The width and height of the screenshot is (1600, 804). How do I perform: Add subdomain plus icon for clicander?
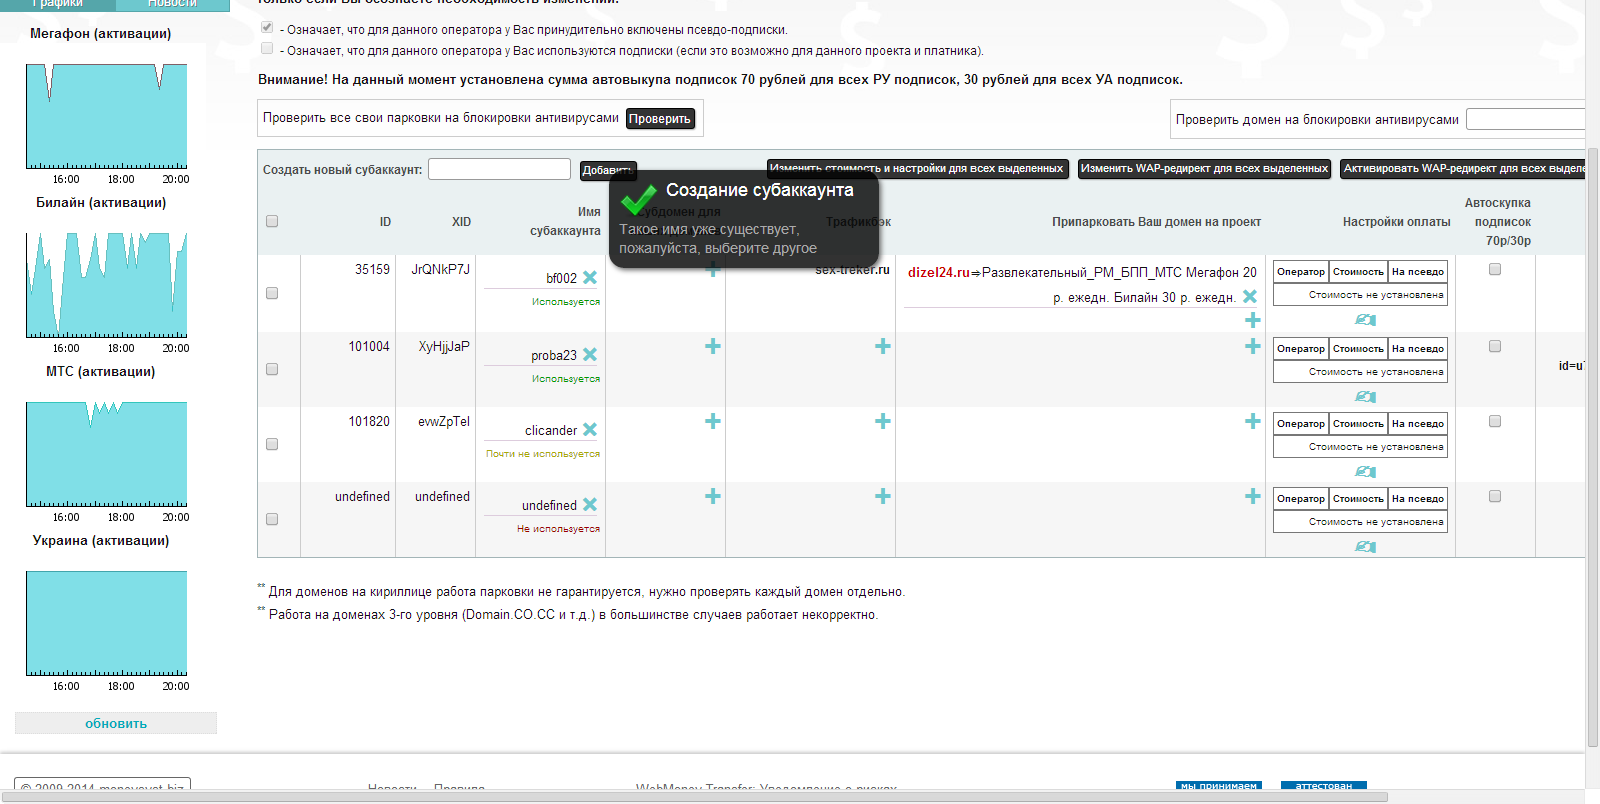(x=713, y=421)
